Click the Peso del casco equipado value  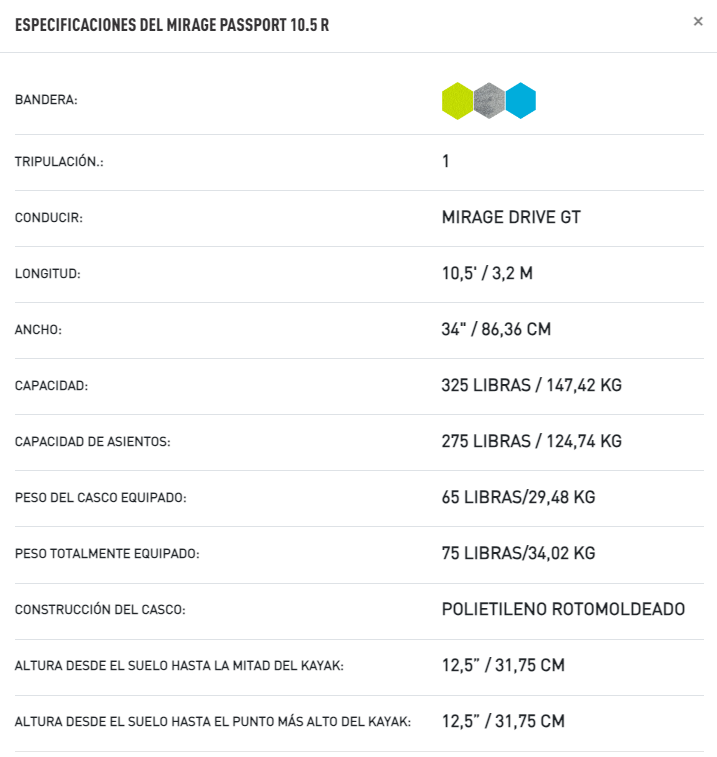(518, 497)
